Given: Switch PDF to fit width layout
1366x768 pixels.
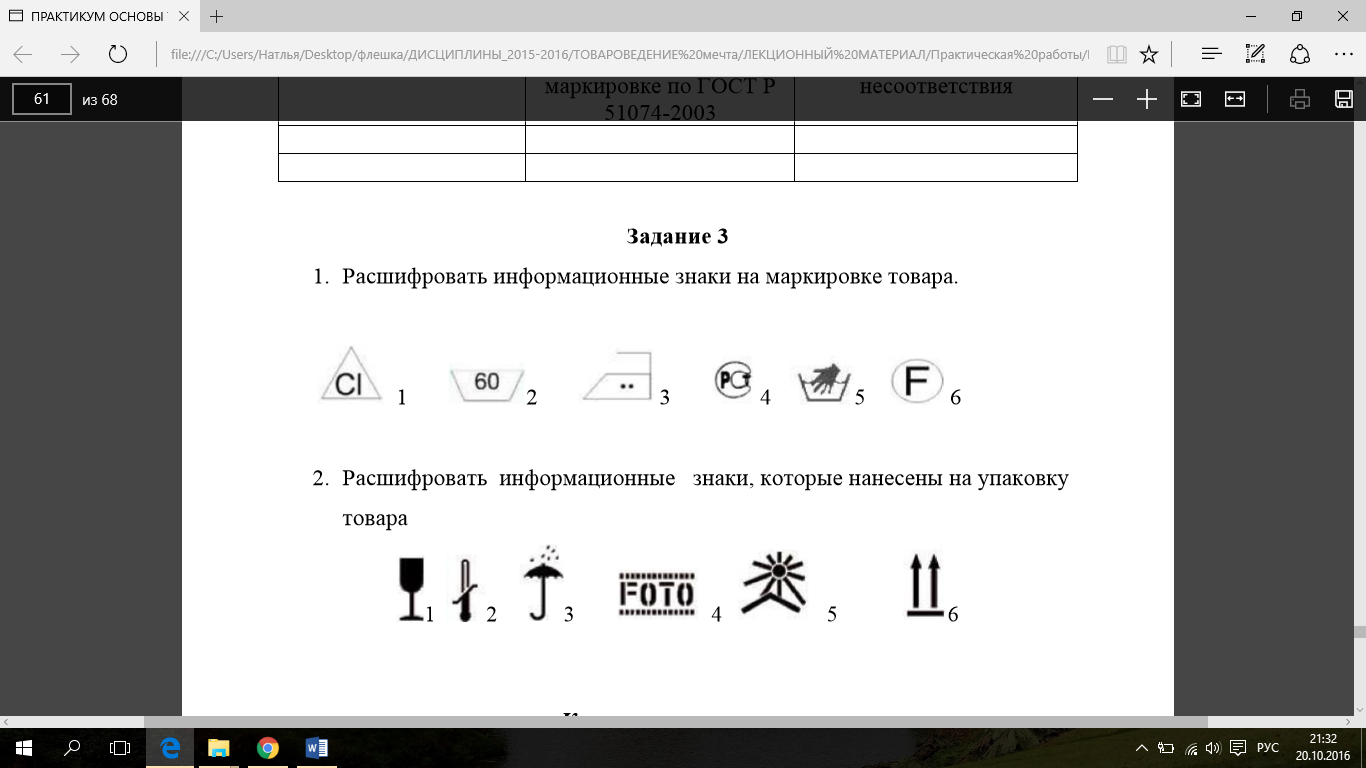Looking at the screenshot, I should click(x=1235, y=99).
